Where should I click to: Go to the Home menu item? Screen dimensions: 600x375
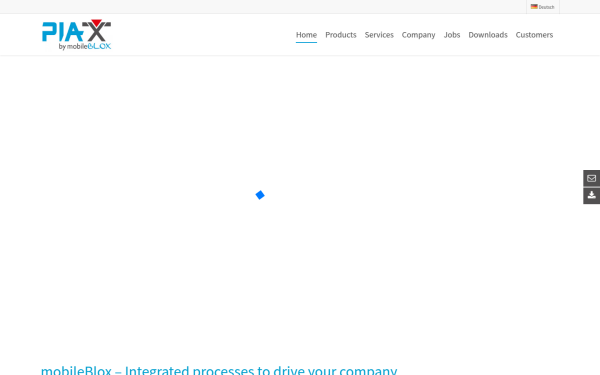[306, 35]
